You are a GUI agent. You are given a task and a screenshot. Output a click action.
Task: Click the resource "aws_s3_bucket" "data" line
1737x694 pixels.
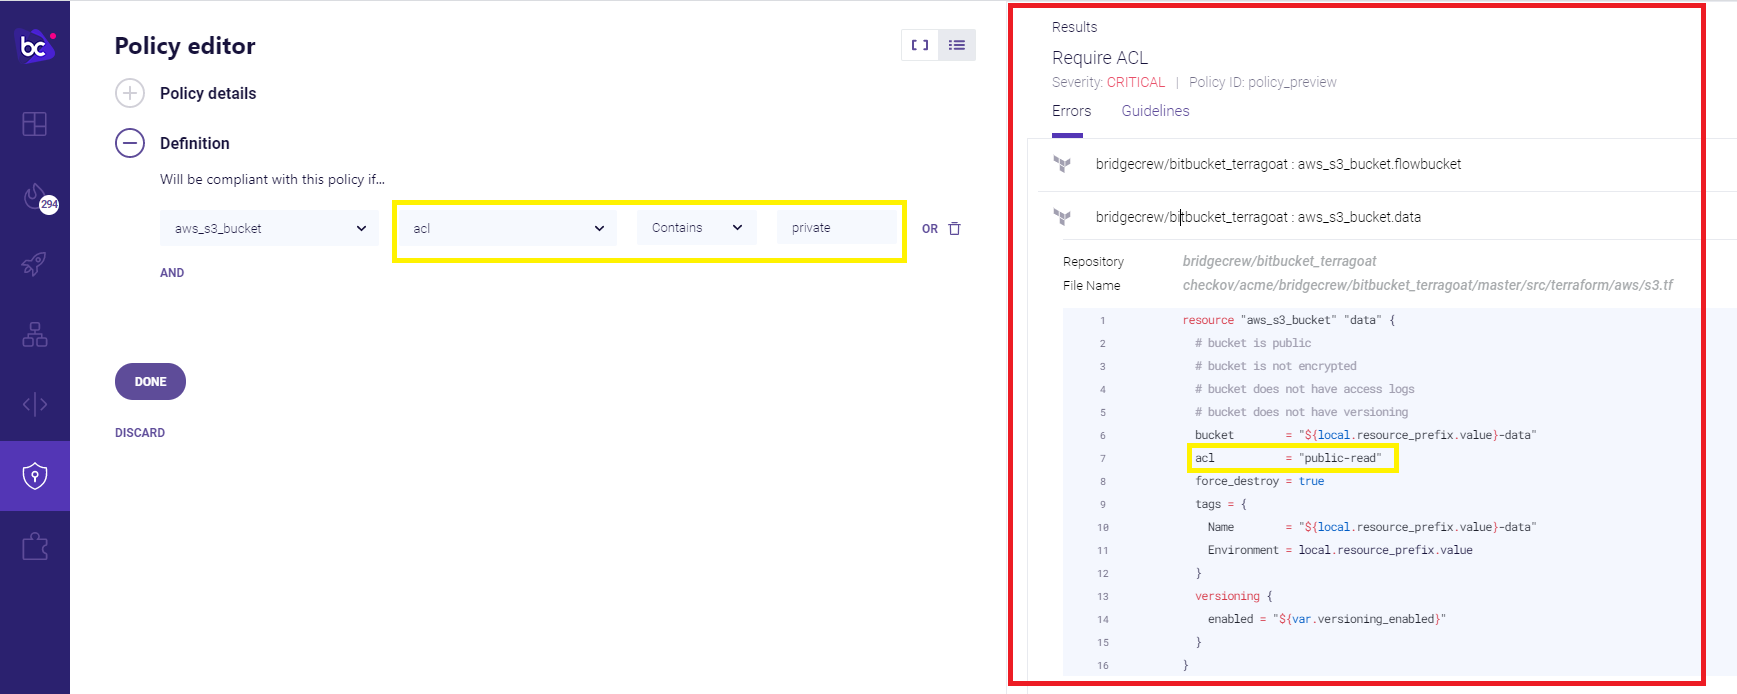tap(1288, 320)
